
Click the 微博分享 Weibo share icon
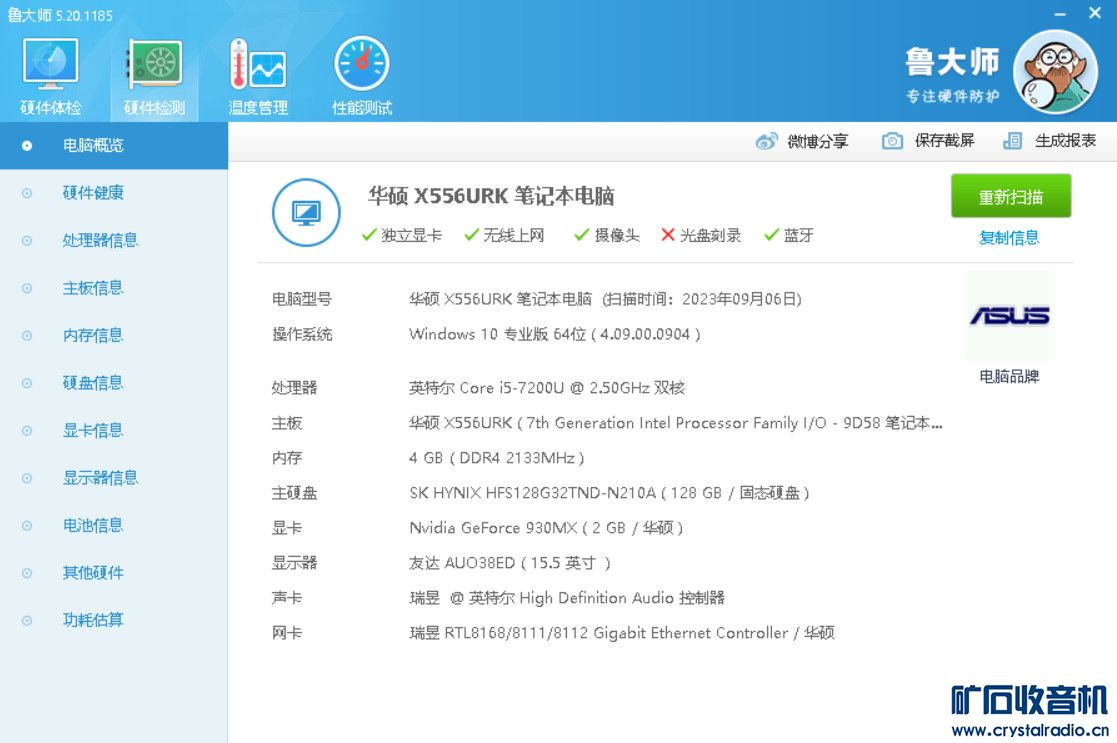click(767, 141)
